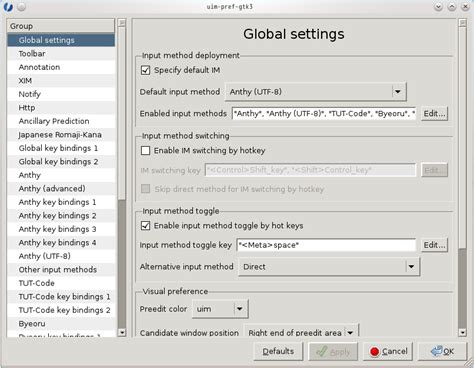
Task: Select Global key bindings 1
Action: [61, 148]
